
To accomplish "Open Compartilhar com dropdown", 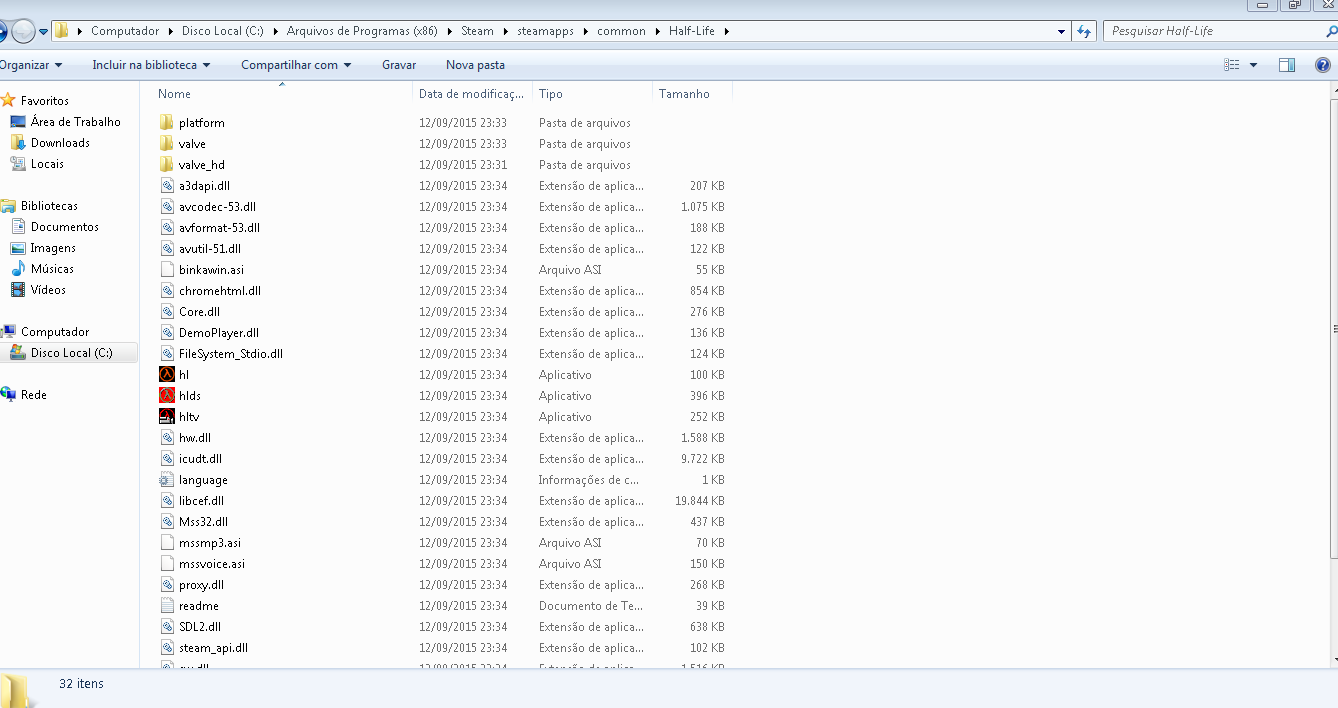I will (296, 65).
